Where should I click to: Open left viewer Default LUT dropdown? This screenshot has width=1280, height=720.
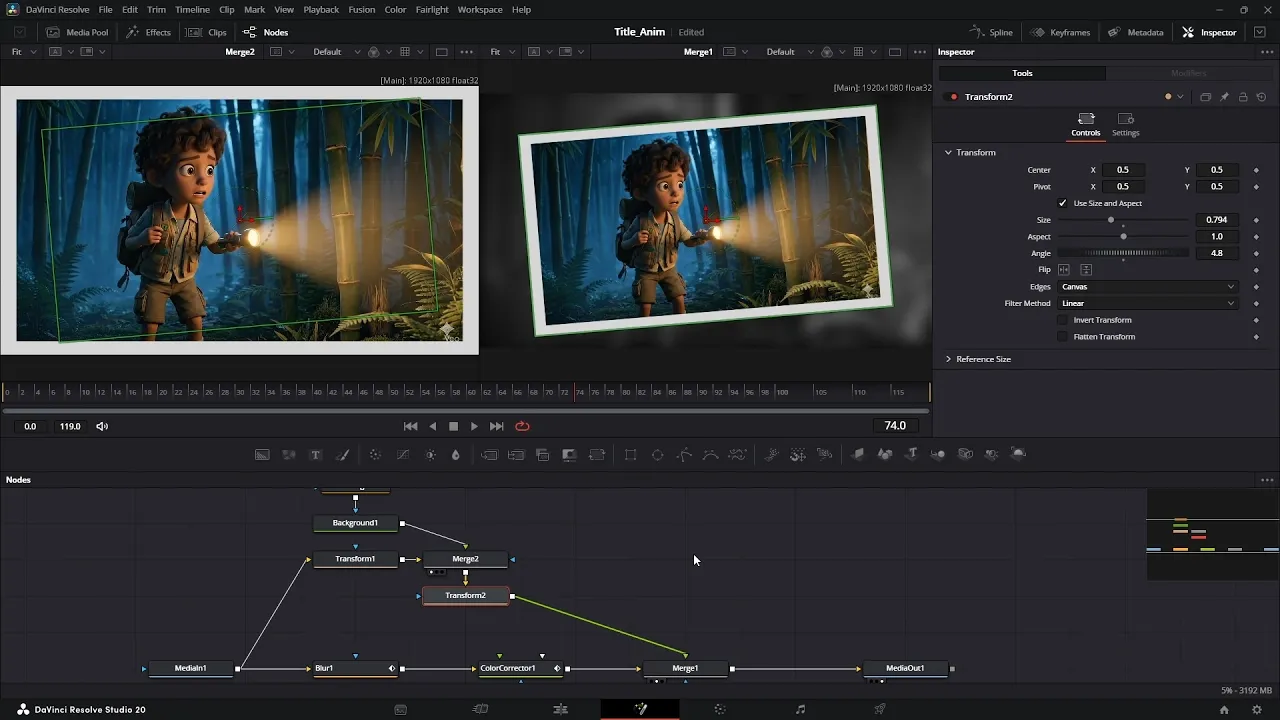click(x=335, y=52)
